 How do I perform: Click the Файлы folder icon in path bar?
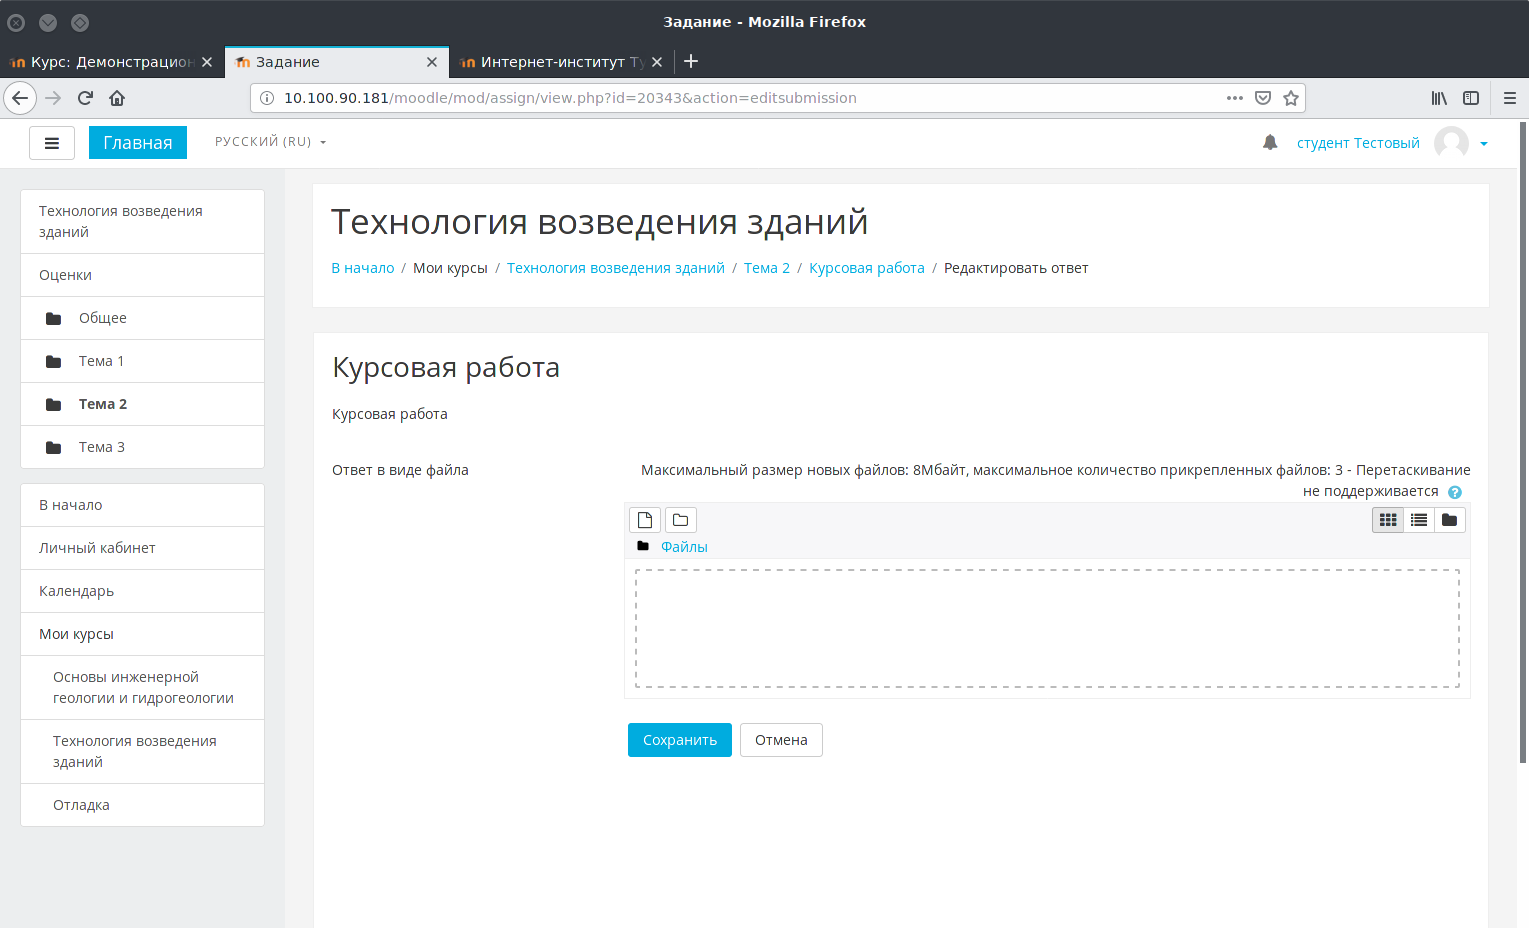(x=643, y=546)
